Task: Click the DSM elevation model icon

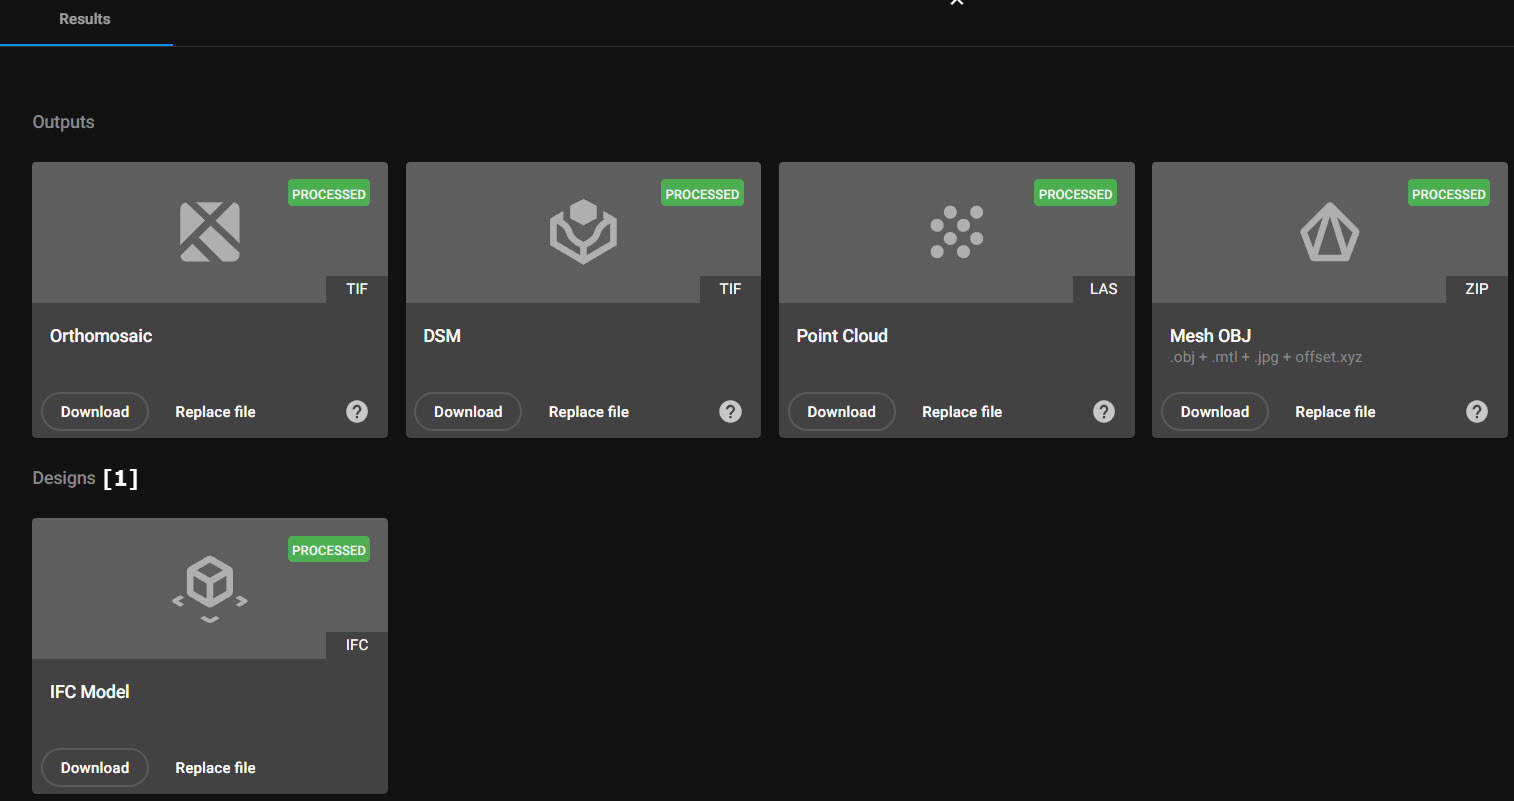Action: 583,232
